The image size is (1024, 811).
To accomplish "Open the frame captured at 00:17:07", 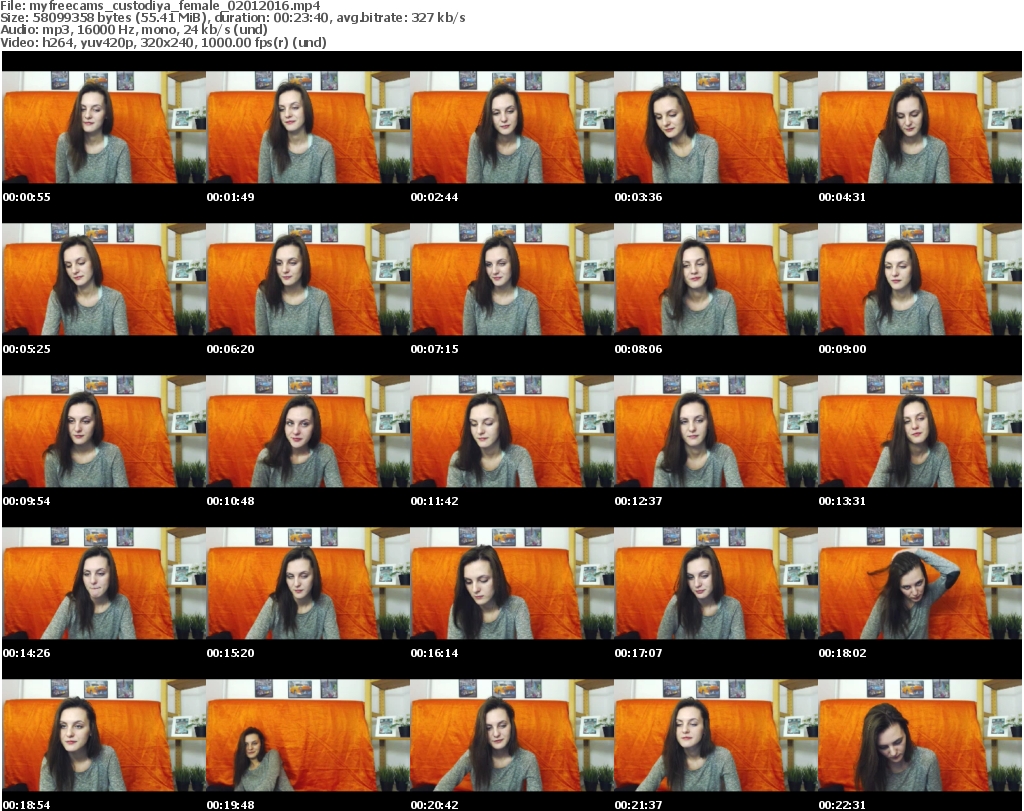I will tap(715, 584).
